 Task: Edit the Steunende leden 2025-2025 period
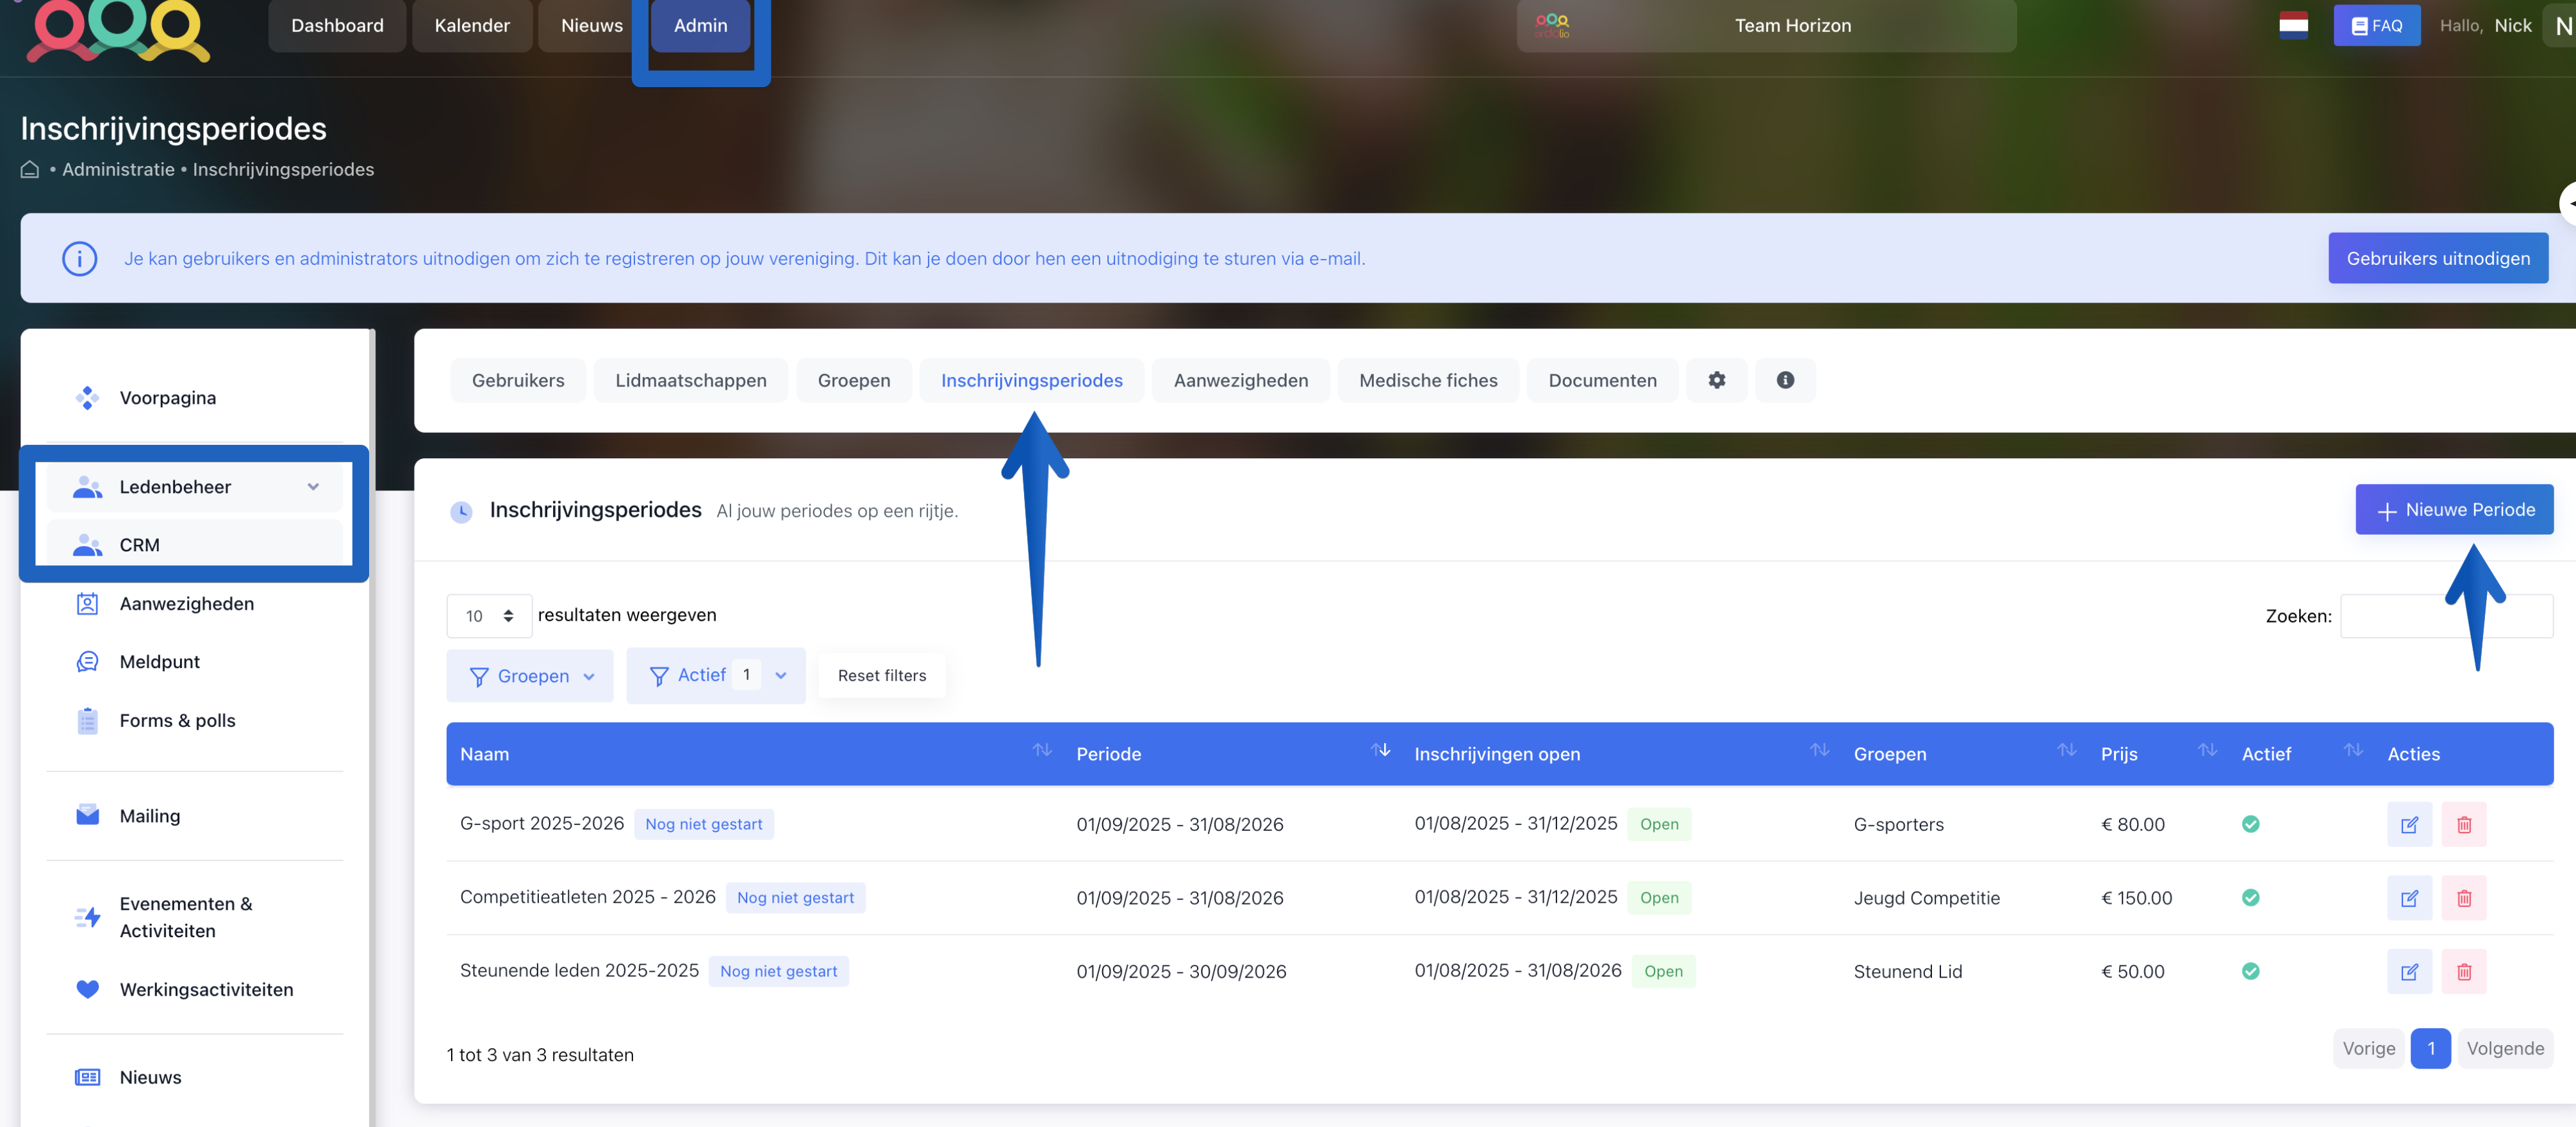(x=2409, y=972)
